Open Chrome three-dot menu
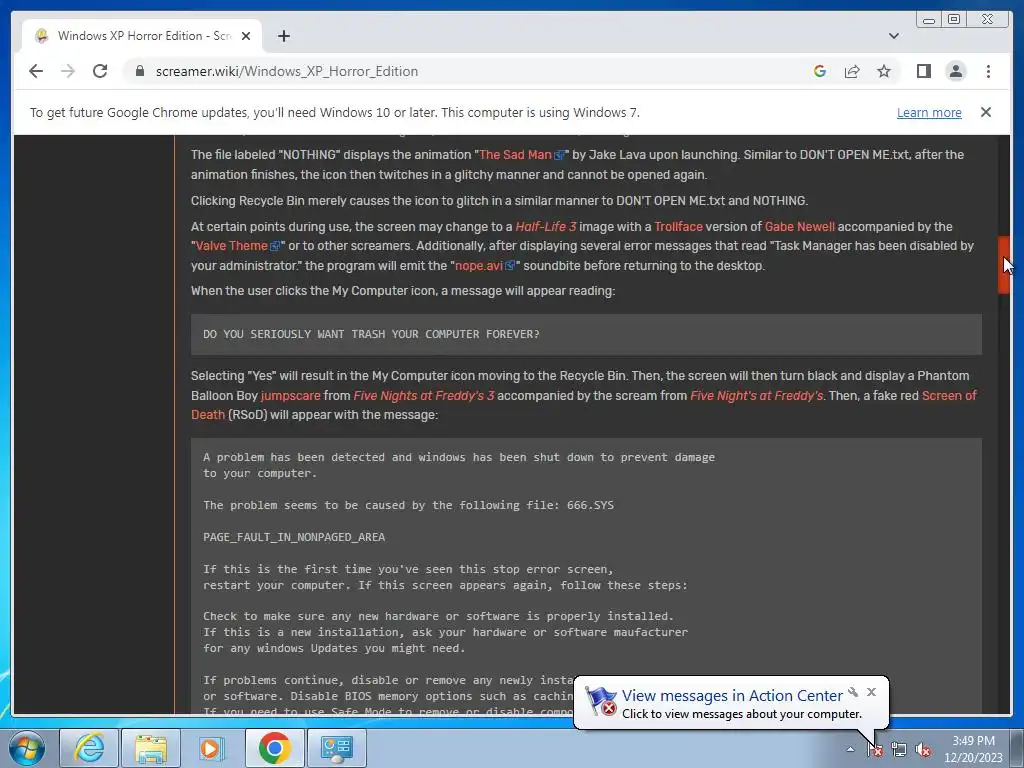The height and width of the screenshot is (768, 1024). pos(988,71)
